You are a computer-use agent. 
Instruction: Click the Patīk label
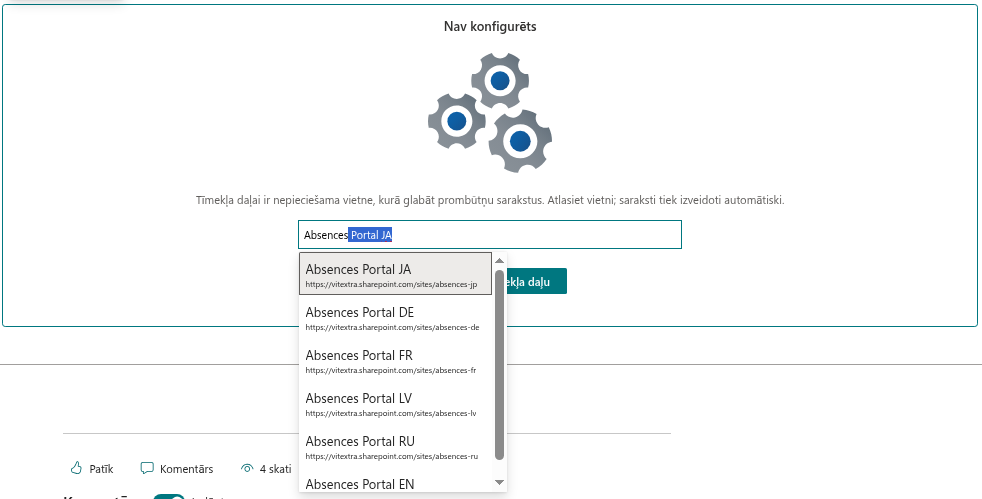pyautogui.click(x=101, y=469)
